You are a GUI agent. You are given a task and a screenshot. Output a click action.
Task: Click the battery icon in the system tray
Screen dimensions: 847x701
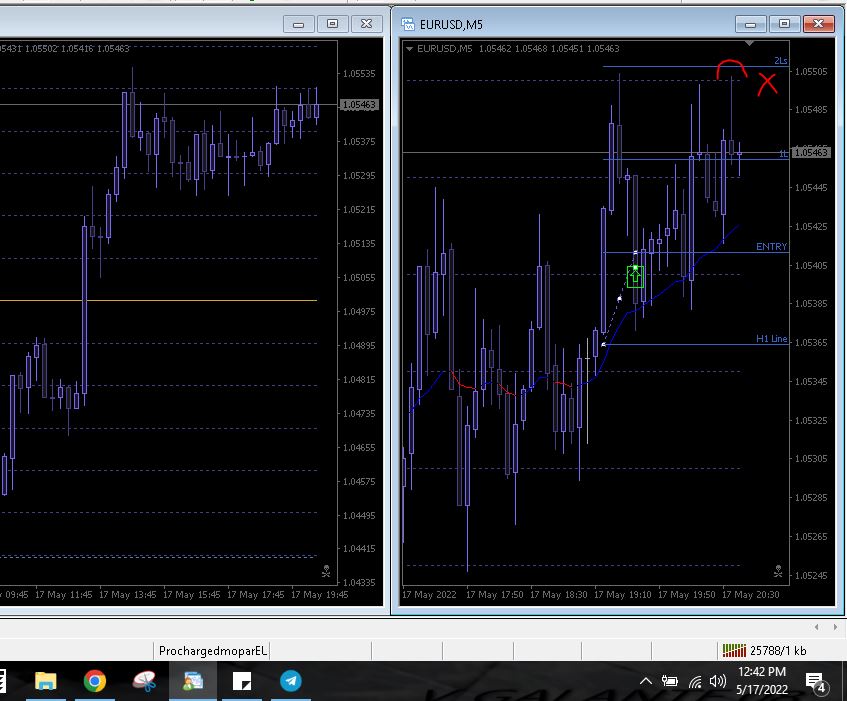coord(670,682)
